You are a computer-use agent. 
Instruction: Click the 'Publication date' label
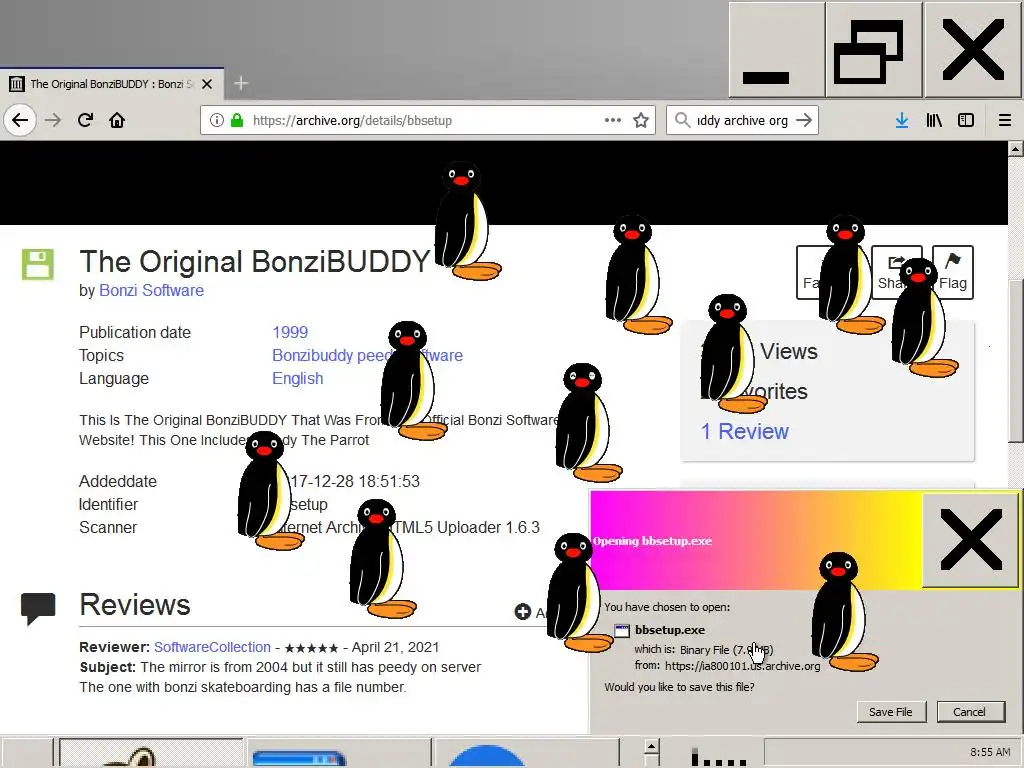pos(135,332)
